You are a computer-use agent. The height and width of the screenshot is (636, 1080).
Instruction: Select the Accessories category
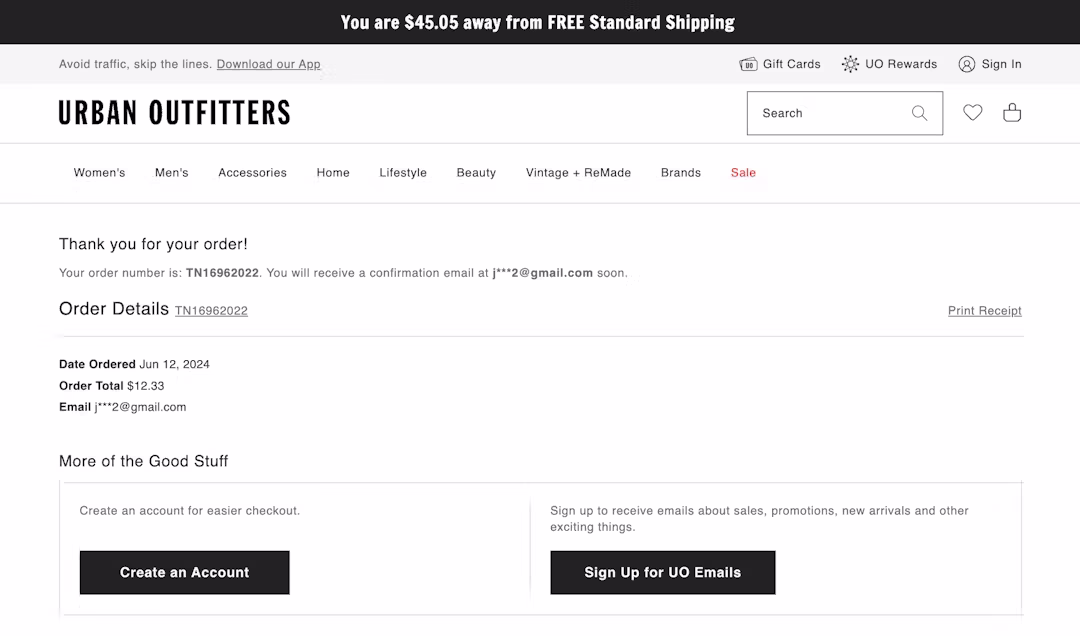coord(252,173)
